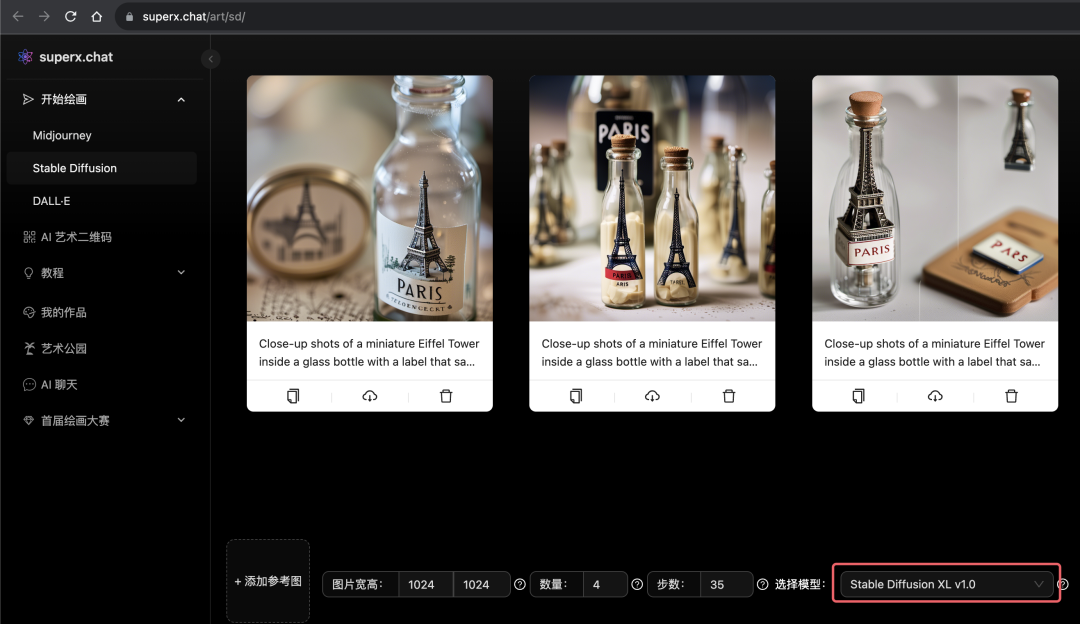Viewport: 1080px width, 624px height.
Task: Click help icon next to 步数 field
Action: click(762, 584)
